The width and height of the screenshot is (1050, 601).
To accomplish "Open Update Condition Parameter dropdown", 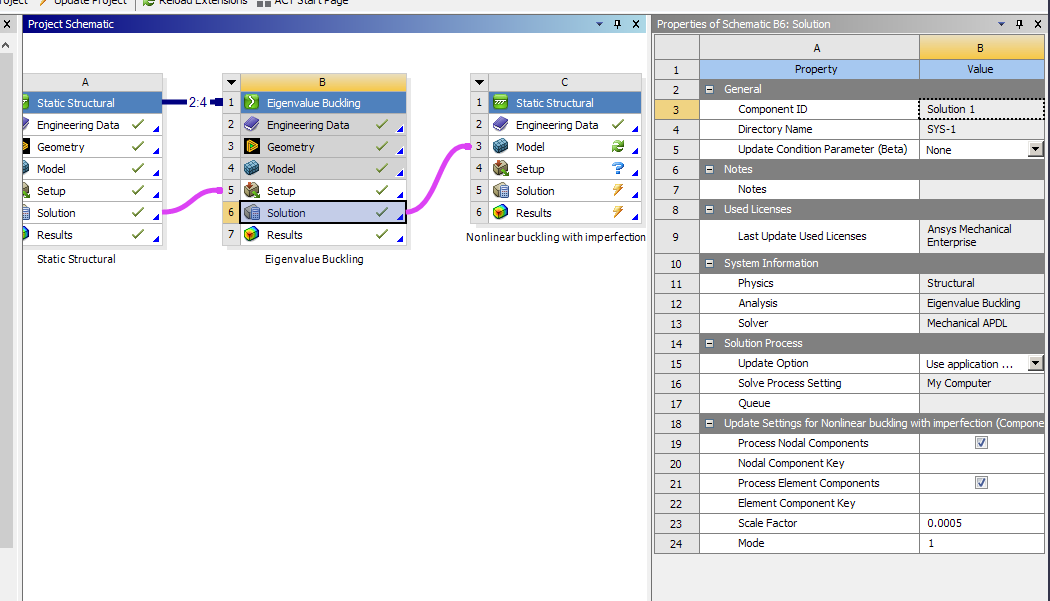I will pyautogui.click(x=1035, y=150).
